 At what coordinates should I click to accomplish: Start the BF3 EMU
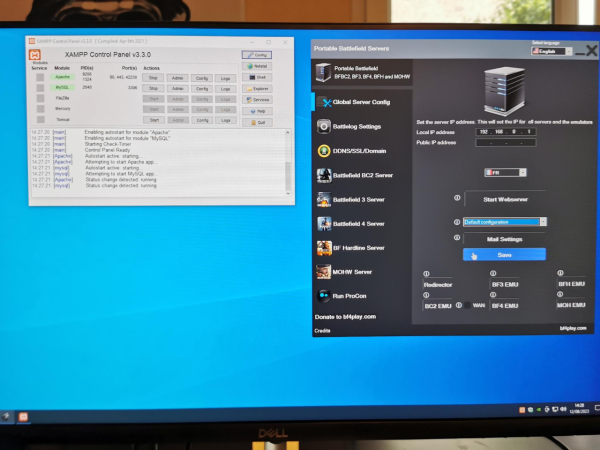505,284
